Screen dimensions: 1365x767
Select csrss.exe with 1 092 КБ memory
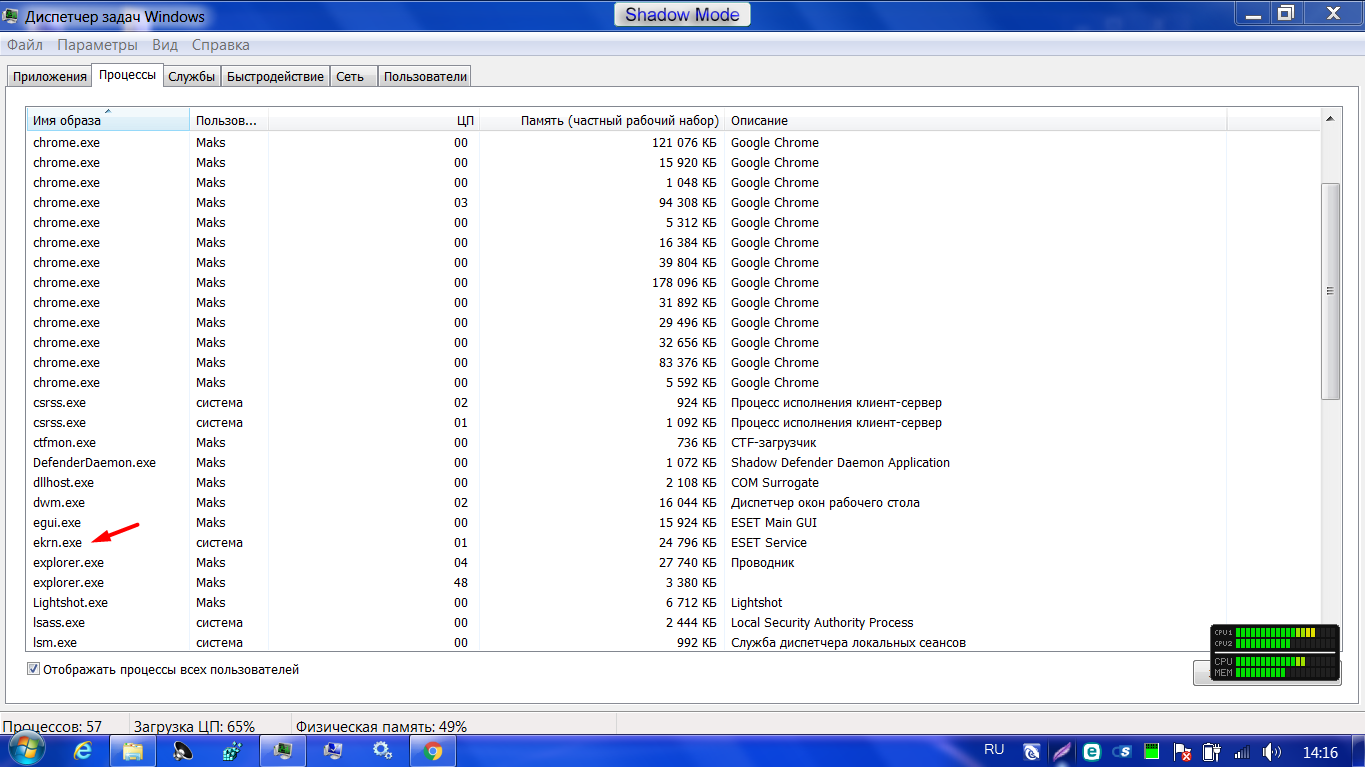tap(673, 423)
